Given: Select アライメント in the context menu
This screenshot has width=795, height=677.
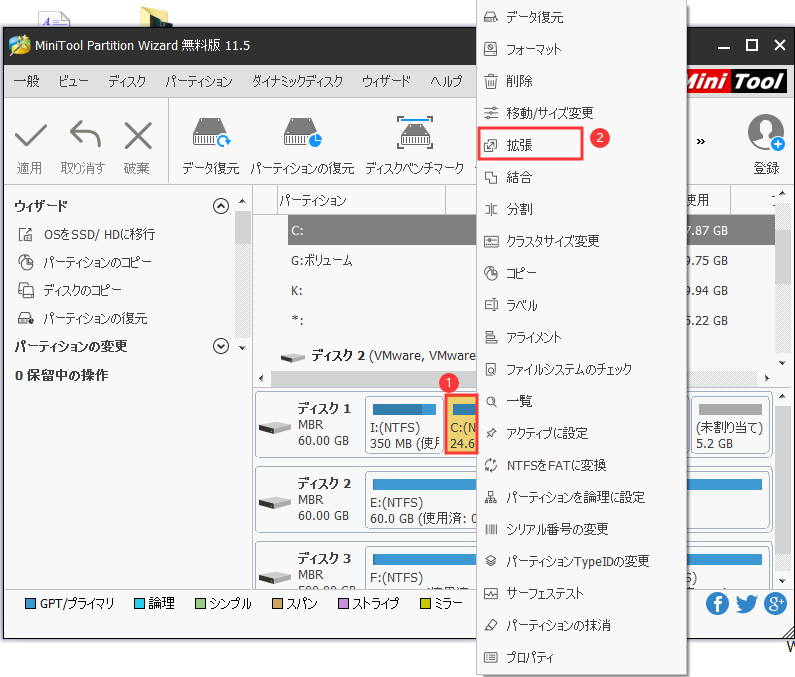Looking at the screenshot, I should [x=582, y=337].
